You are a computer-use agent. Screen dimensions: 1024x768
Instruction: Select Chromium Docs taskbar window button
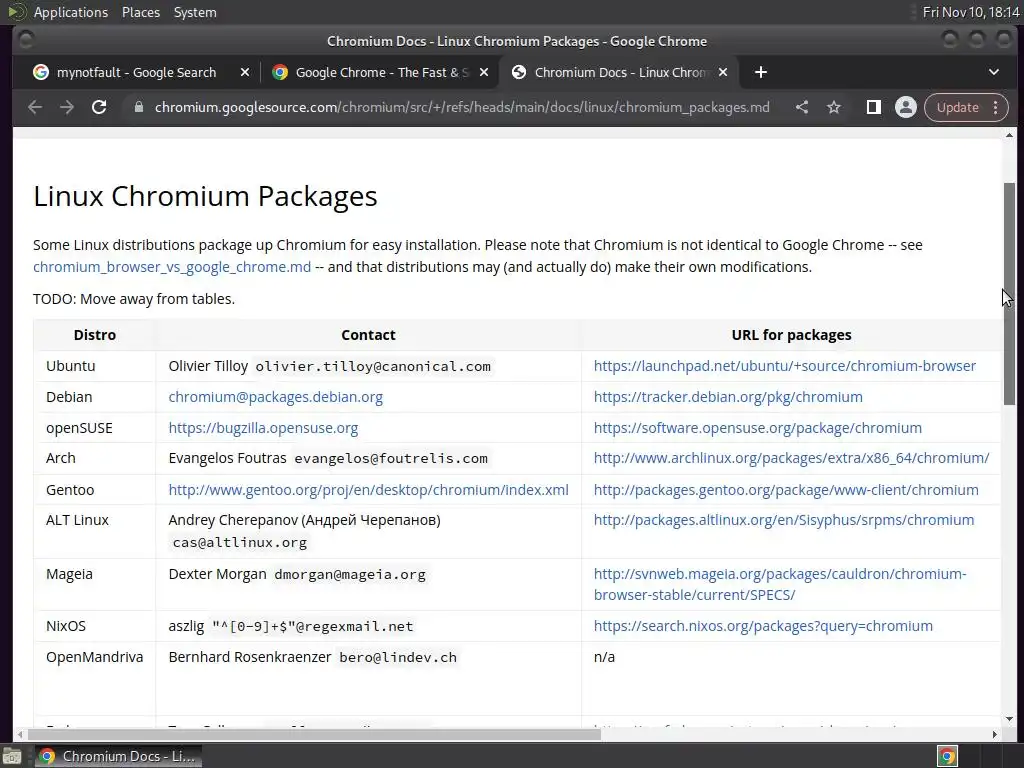(118, 756)
